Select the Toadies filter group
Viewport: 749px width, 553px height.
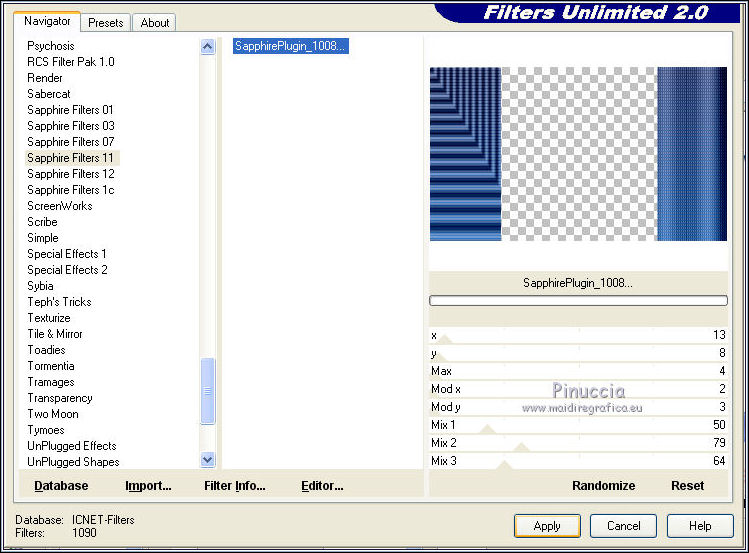coord(46,350)
